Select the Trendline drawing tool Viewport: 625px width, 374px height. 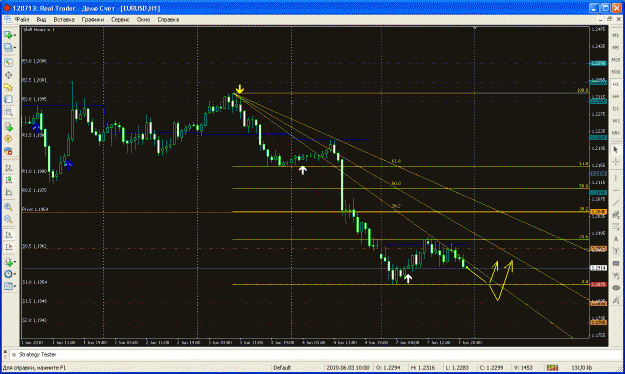pos(616,202)
